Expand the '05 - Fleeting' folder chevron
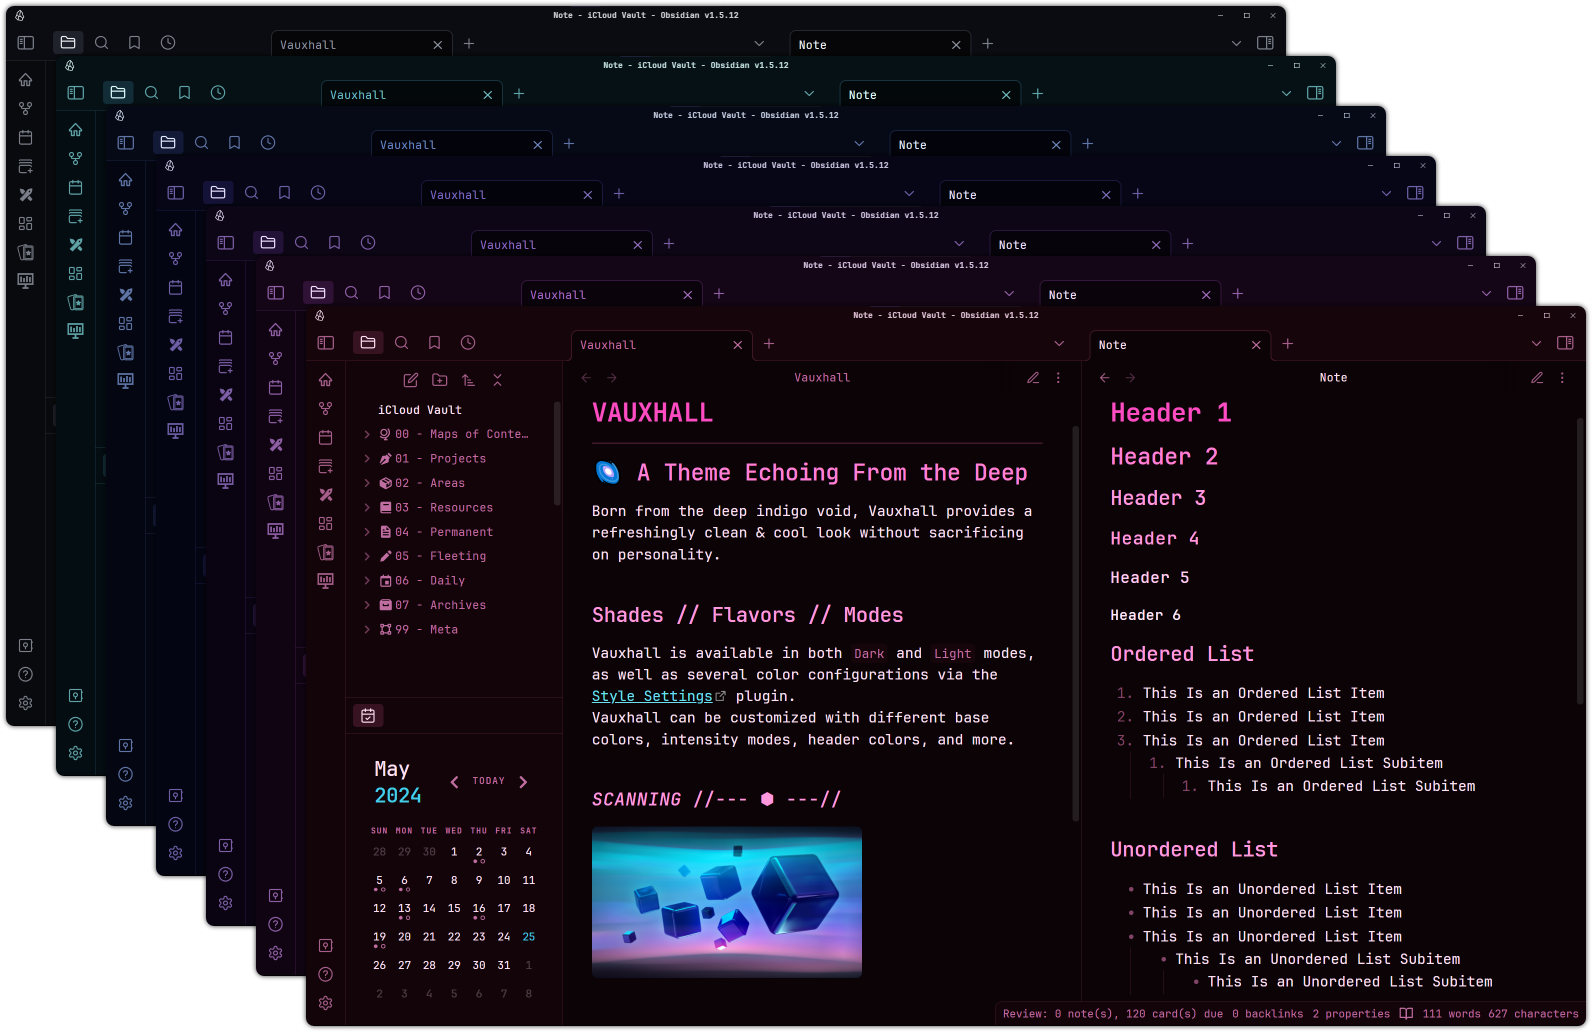 click(367, 556)
